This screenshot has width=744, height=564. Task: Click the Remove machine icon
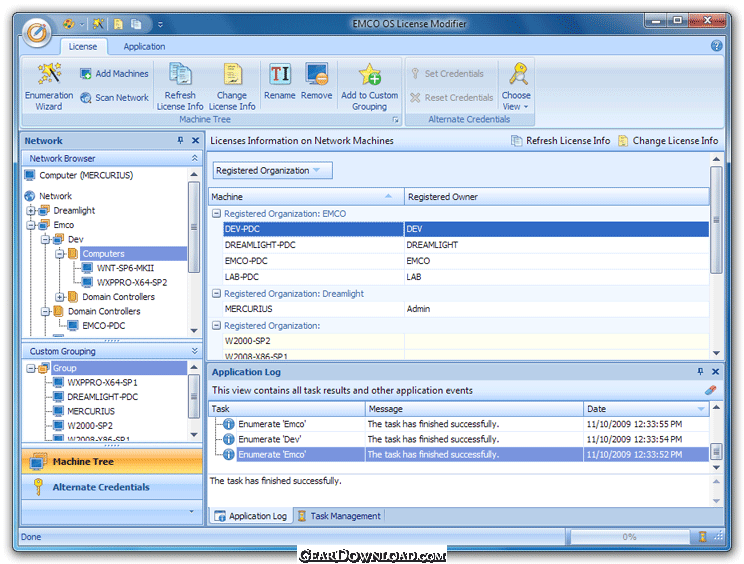pos(316,74)
